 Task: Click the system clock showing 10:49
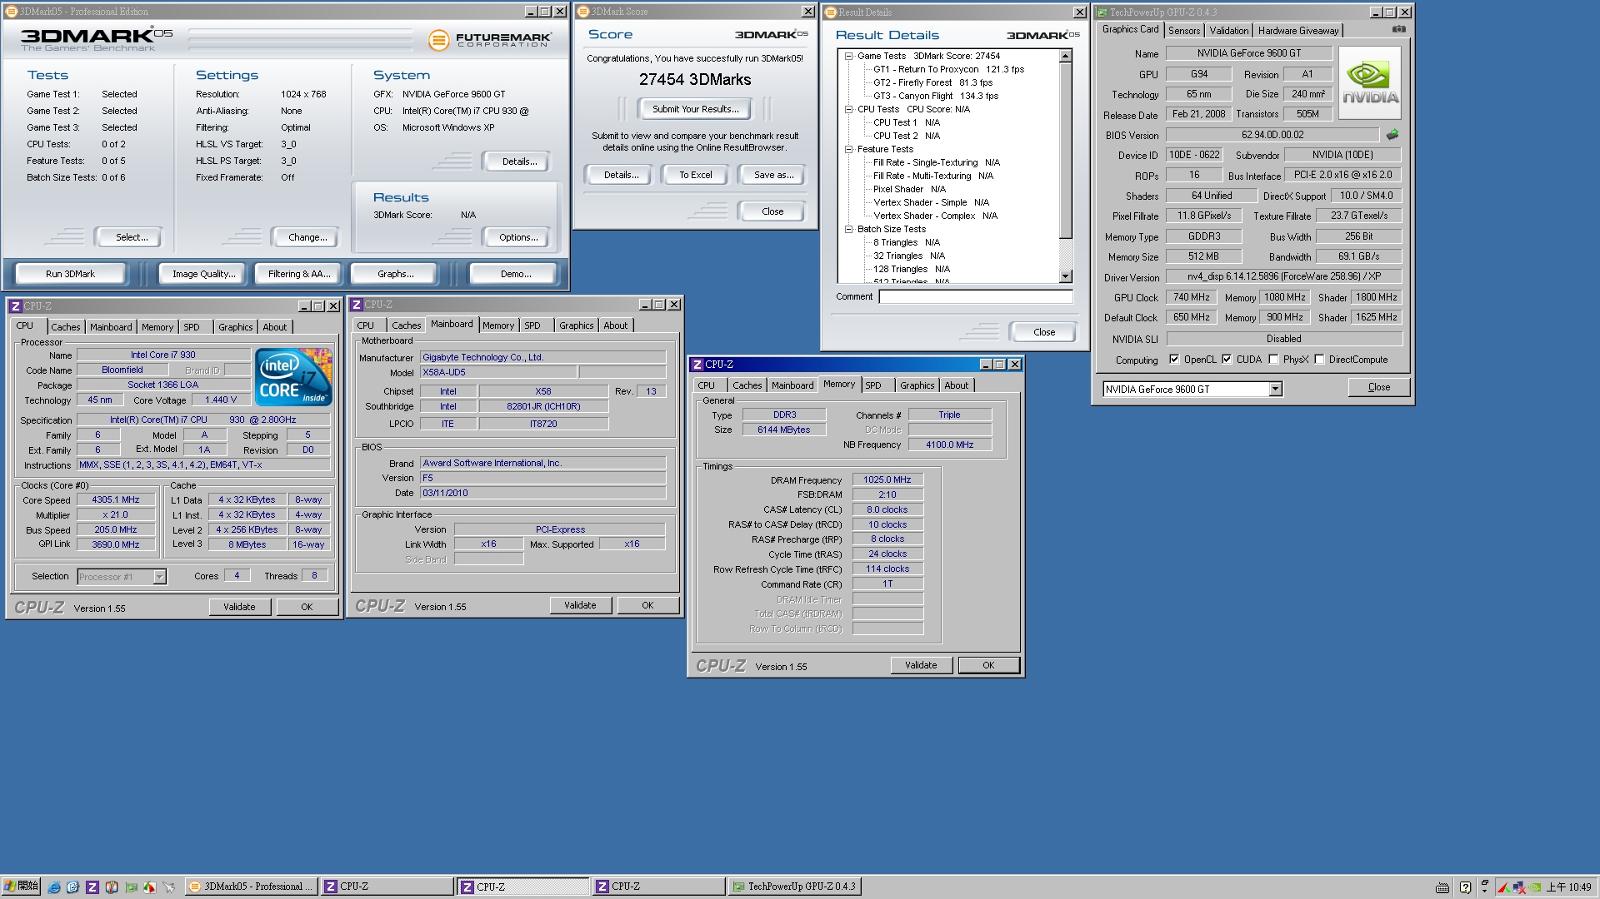(1569, 887)
